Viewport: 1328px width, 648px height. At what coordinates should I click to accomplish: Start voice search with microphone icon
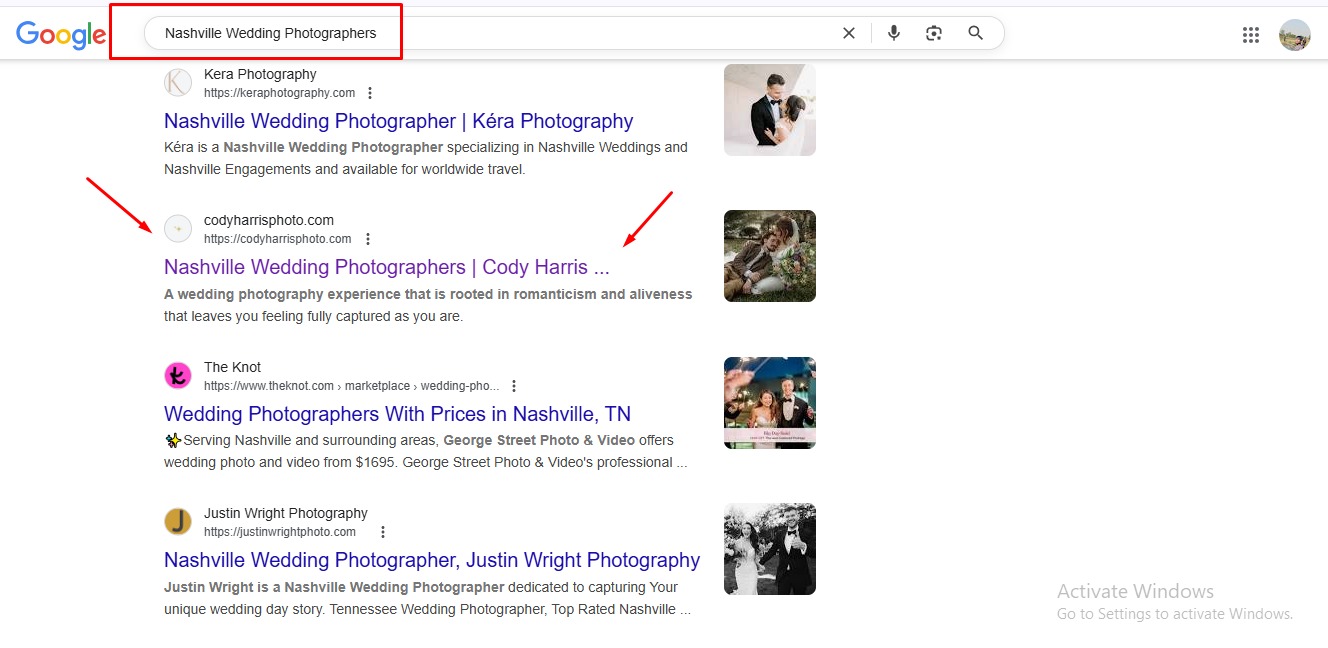(x=894, y=33)
